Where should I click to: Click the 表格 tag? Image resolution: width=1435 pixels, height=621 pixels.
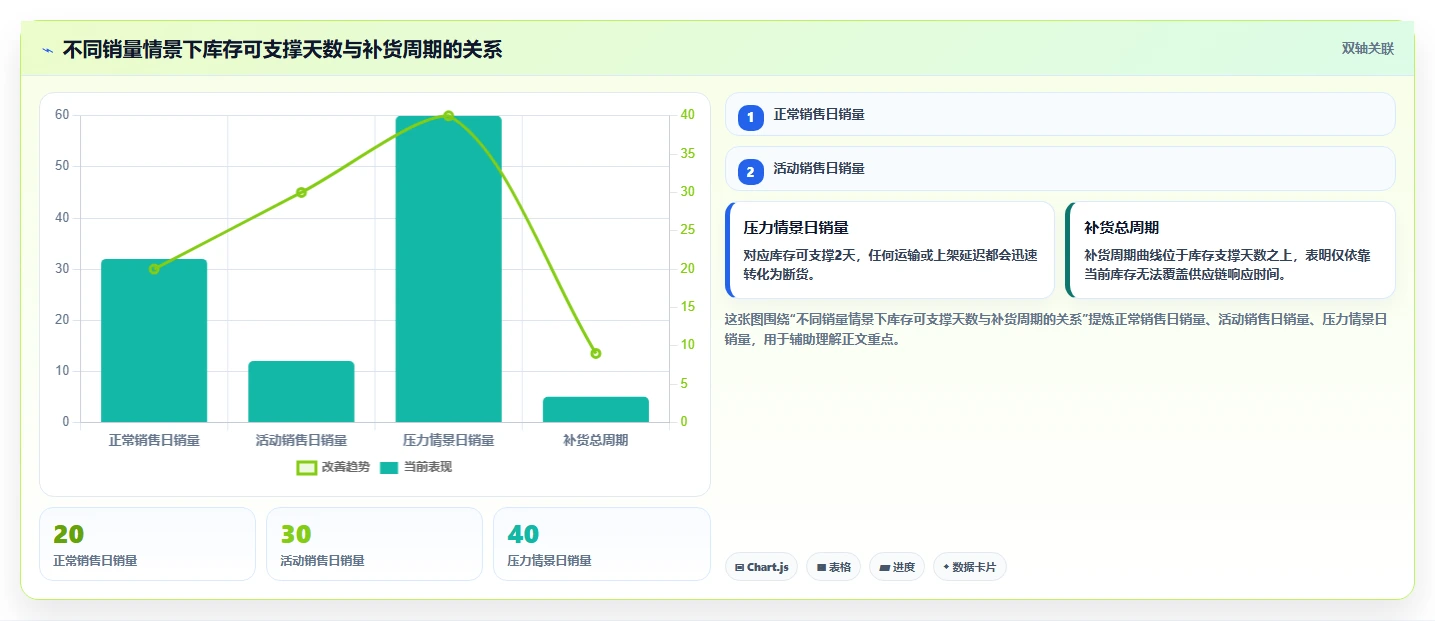coord(834,567)
